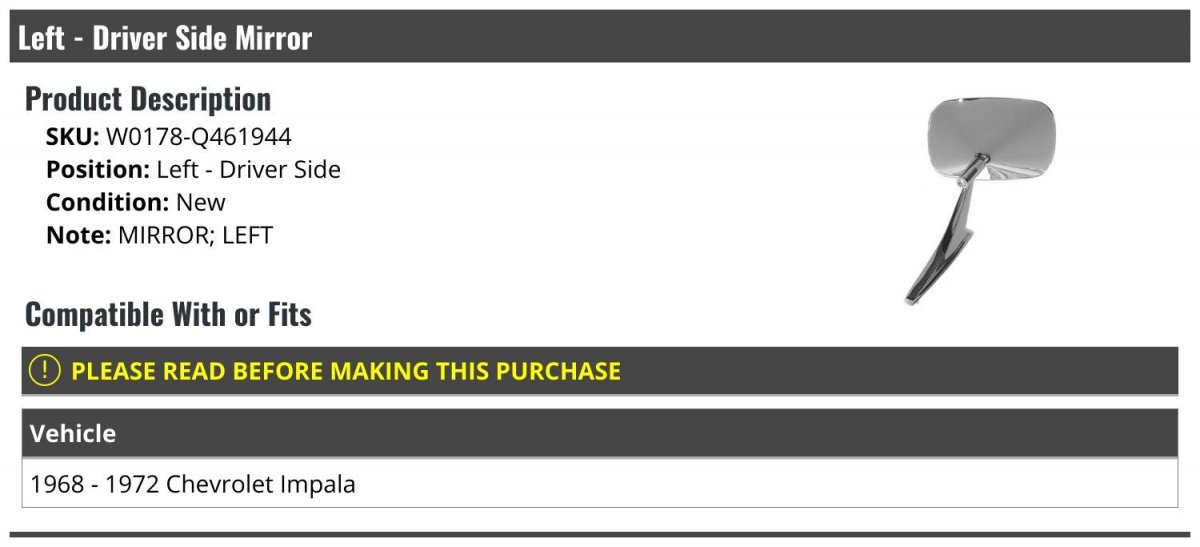Click the Vehicle column header
This screenshot has width=1200, height=547.
tap(600, 434)
